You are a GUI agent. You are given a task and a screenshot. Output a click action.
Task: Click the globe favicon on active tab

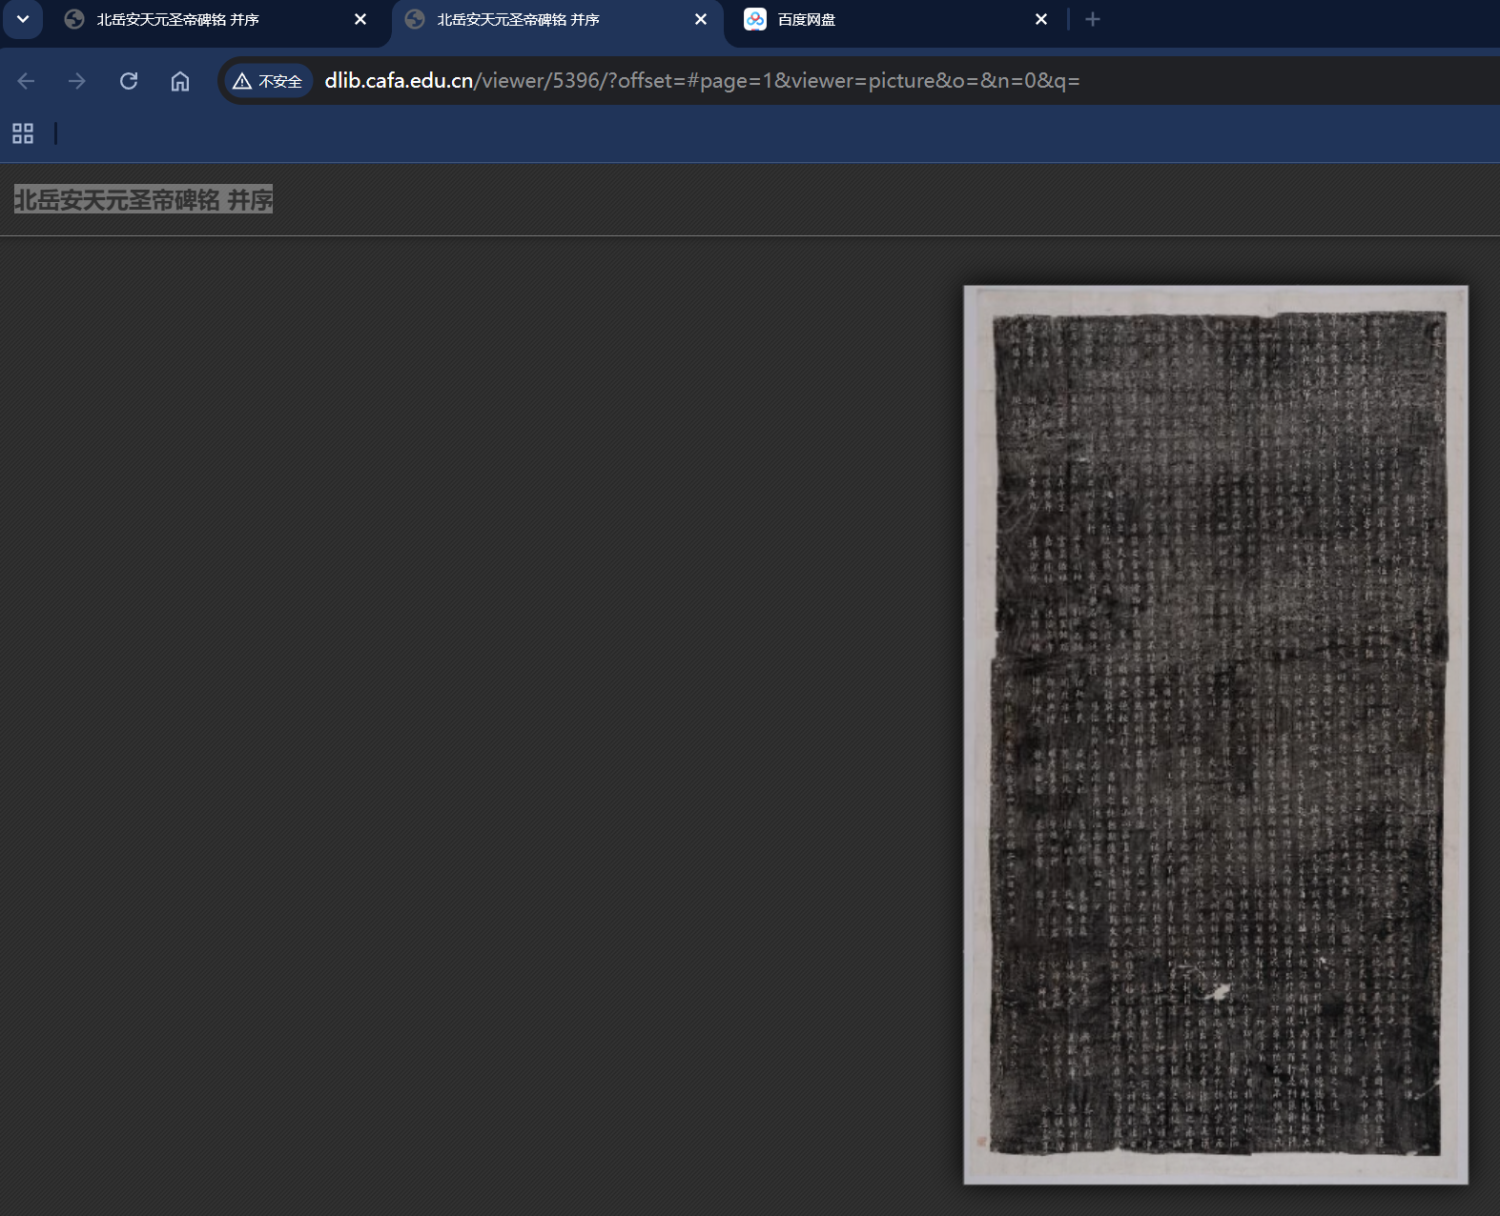(x=415, y=19)
